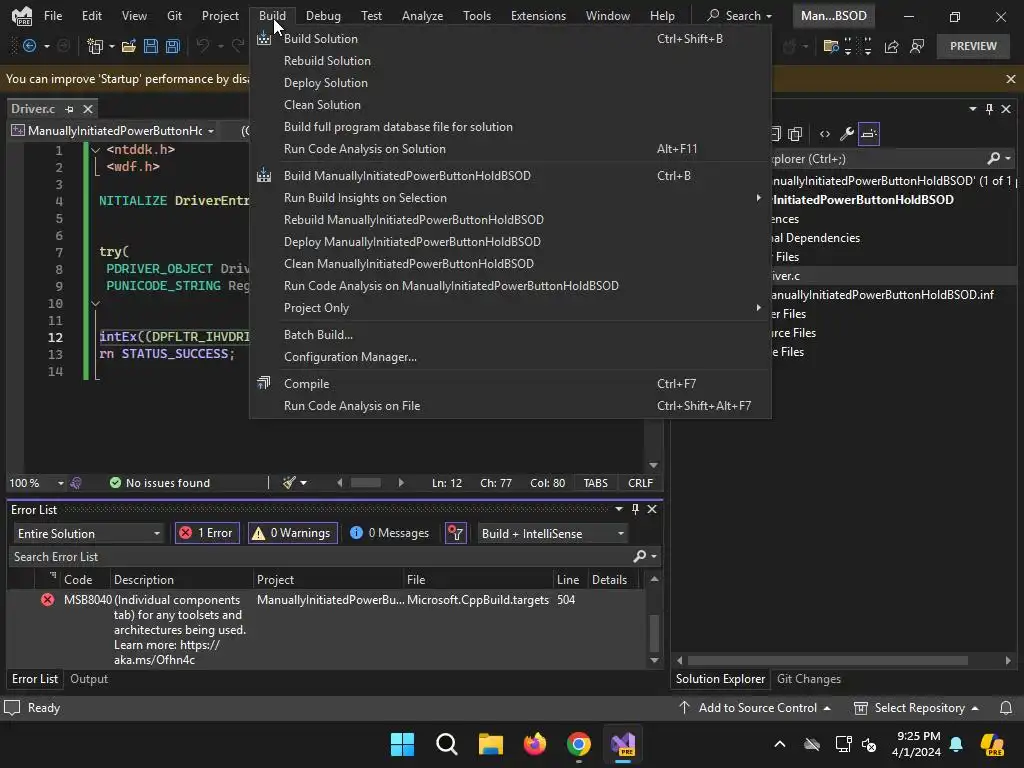Viewport: 1024px width, 768px height.
Task: Click the Save floppy disk icon
Action: coord(151,46)
